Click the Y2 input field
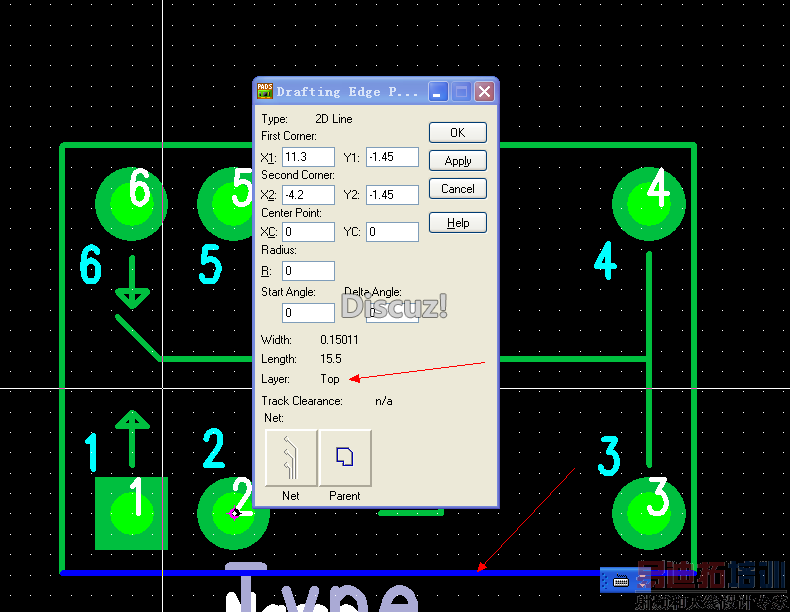This screenshot has width=790, height=612. [x=392, y=194]
